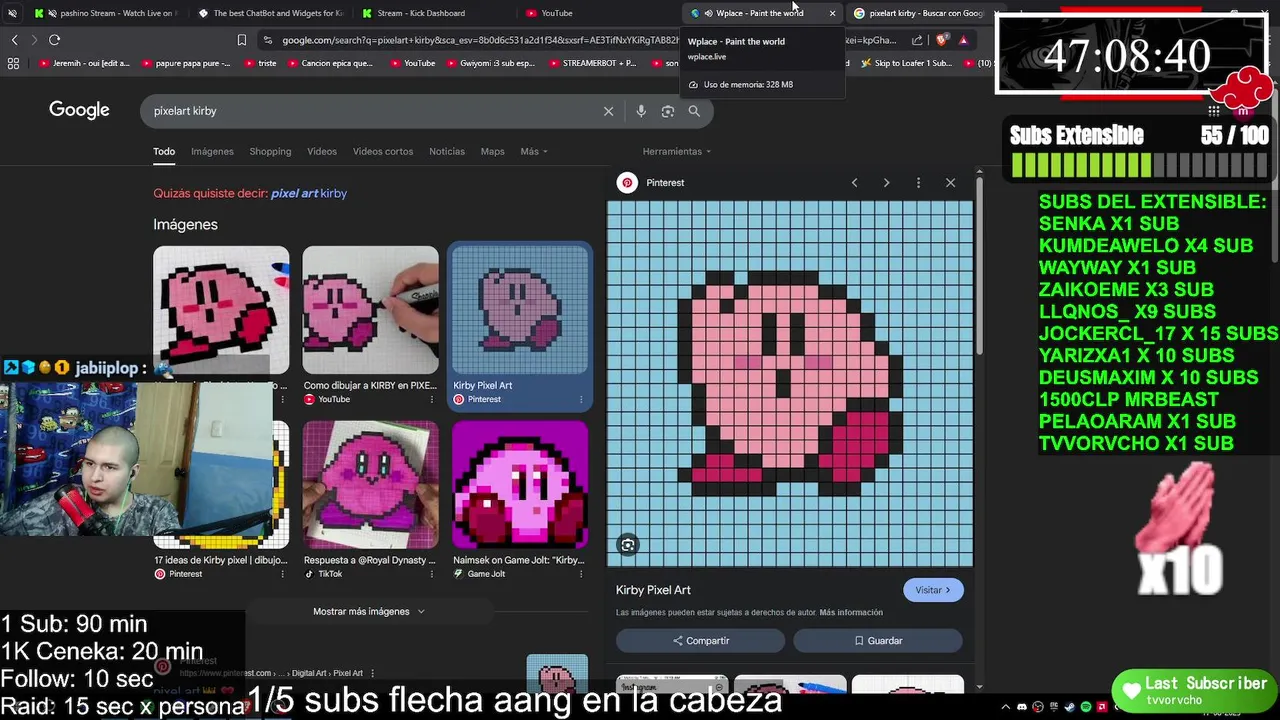The width and height of the screenshot is (1280, 720).
Task: Open the first Kirby thumbnail with red feet
Action: tap(221, 310)
